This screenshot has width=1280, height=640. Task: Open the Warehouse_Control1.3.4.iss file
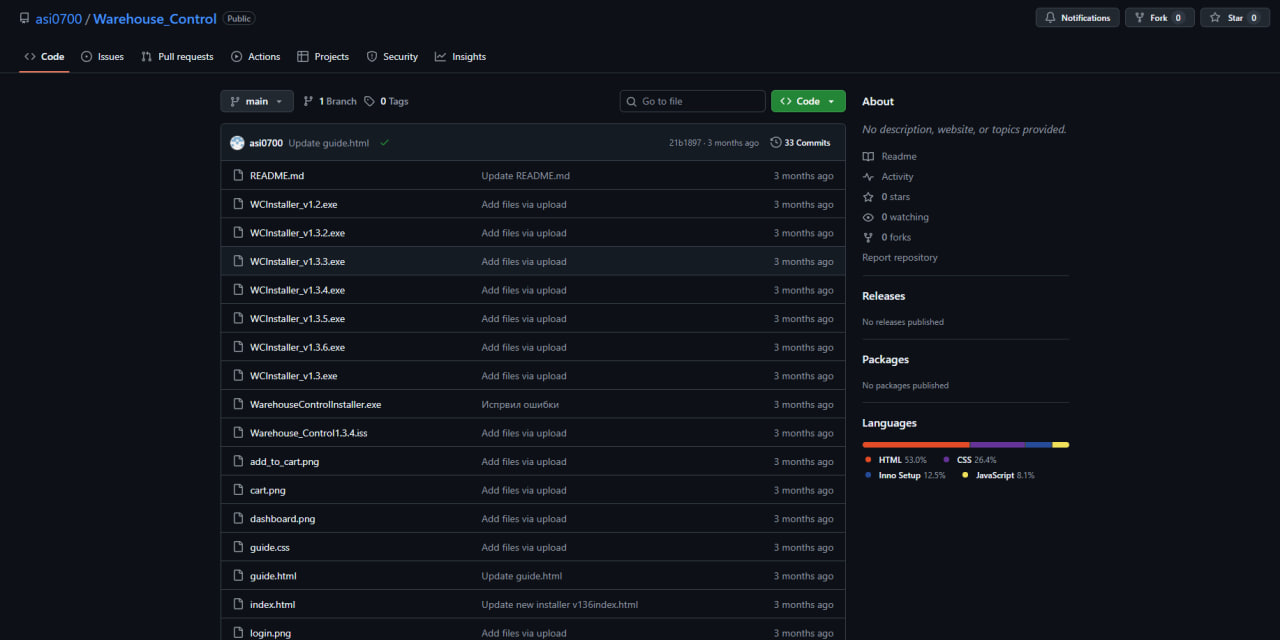point(308,433)
